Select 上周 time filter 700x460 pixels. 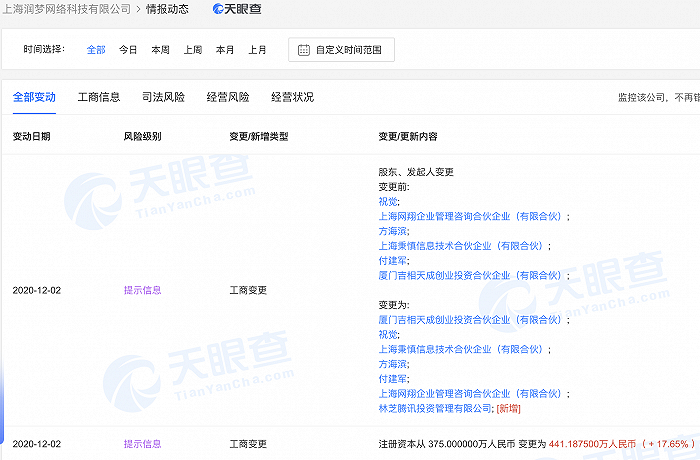pos(193,50)
